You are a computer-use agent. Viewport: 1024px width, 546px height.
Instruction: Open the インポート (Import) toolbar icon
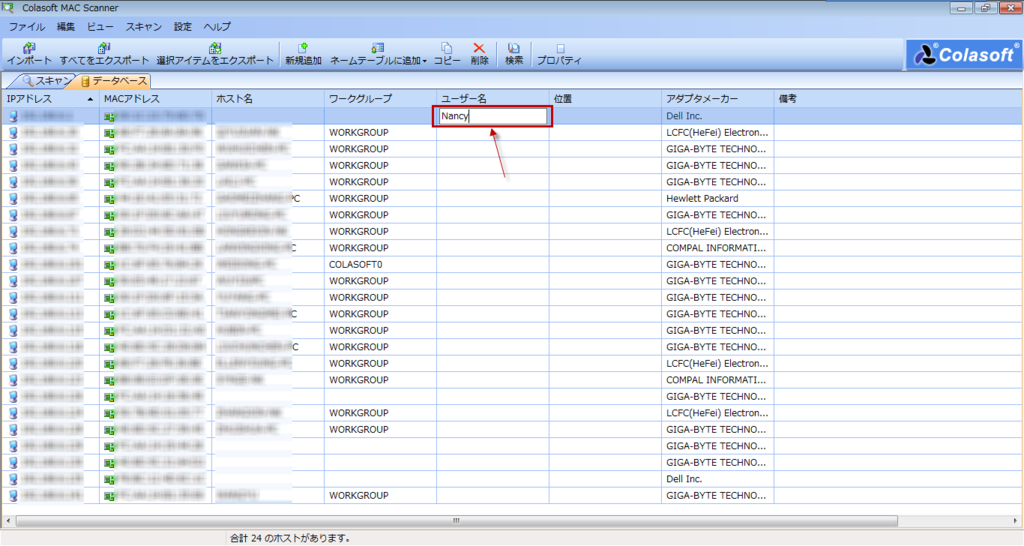click(x=29, y=54)
